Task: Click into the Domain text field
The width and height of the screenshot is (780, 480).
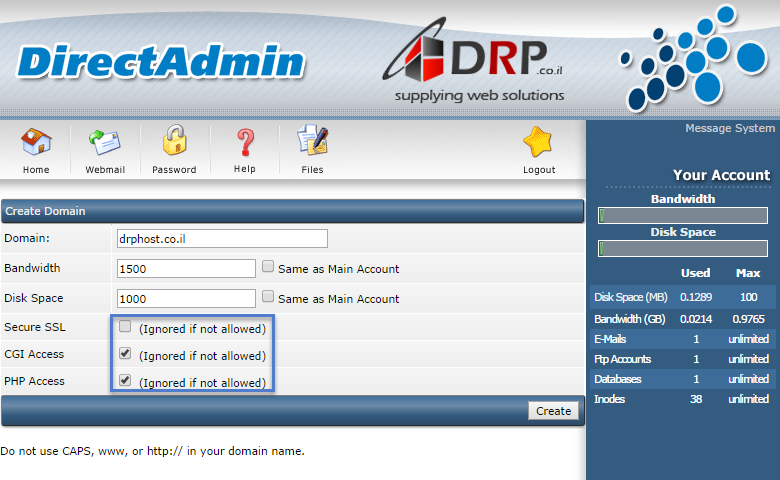Action: pos(222,238)
